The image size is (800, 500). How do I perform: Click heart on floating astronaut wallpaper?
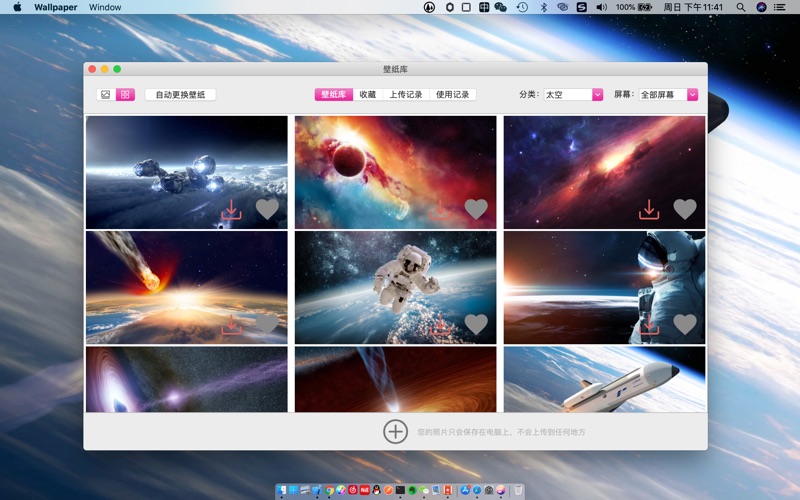pyautogui.click(x=476, y=324)
